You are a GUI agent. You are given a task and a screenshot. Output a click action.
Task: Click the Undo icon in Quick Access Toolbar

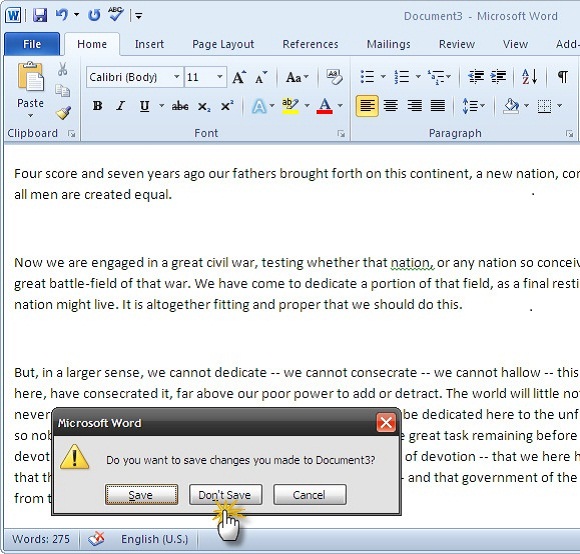tap(62, 15)
